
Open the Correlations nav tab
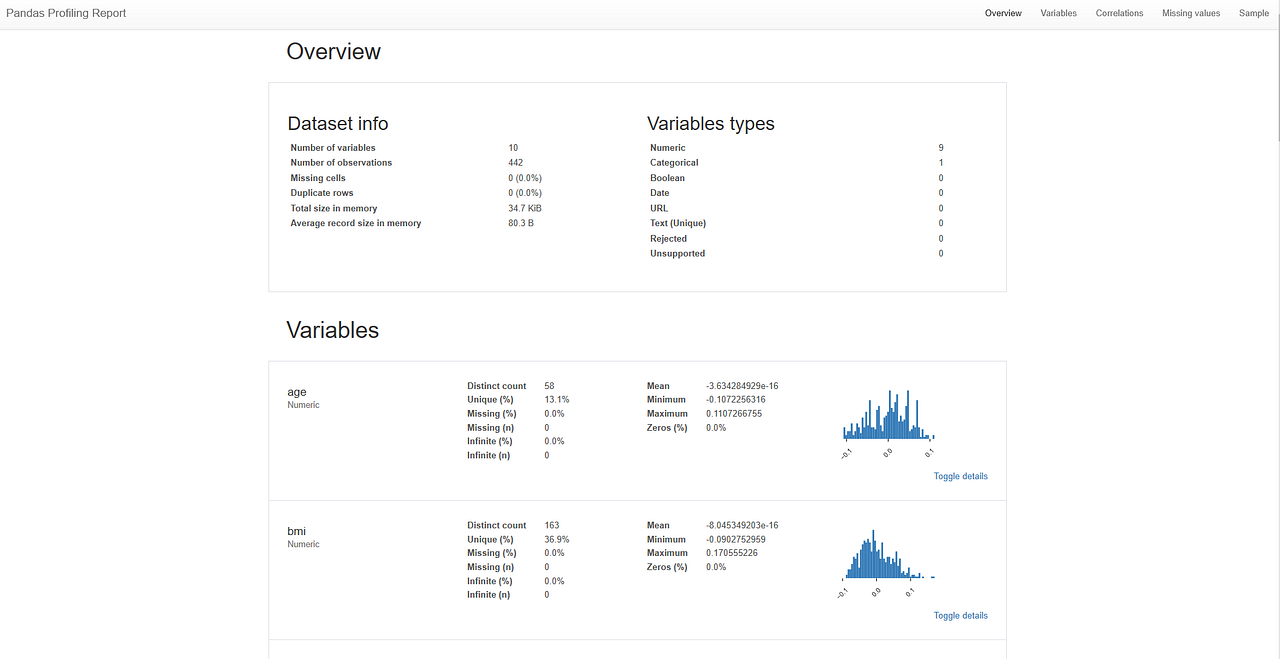[x=1119, y=13]
